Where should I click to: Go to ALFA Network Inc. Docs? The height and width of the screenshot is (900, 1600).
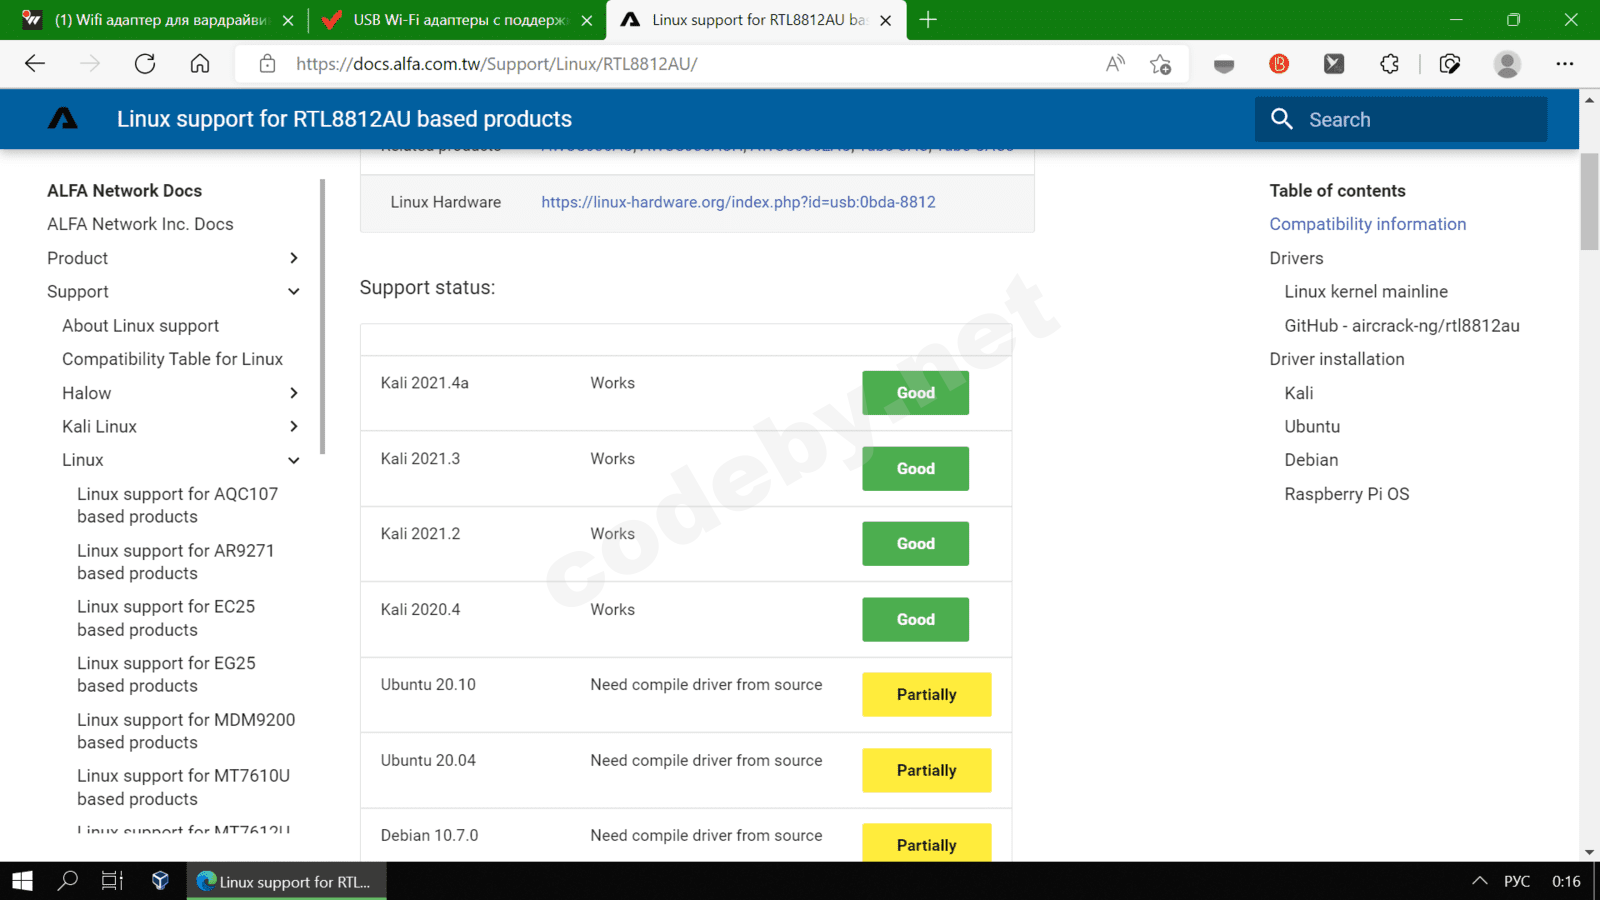pos(140,224)
